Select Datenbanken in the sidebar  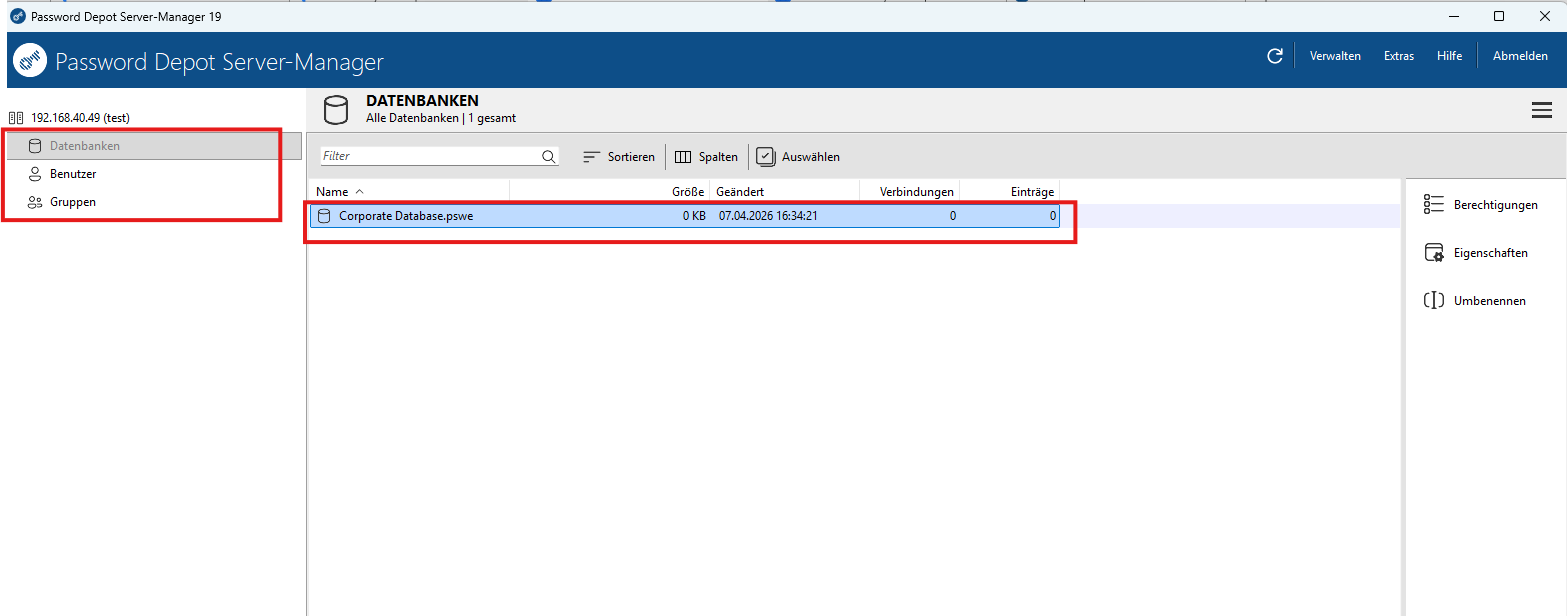point(154,146)
